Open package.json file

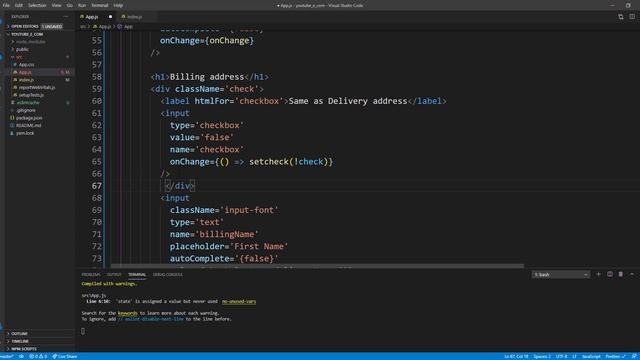(x=29, y=118)
